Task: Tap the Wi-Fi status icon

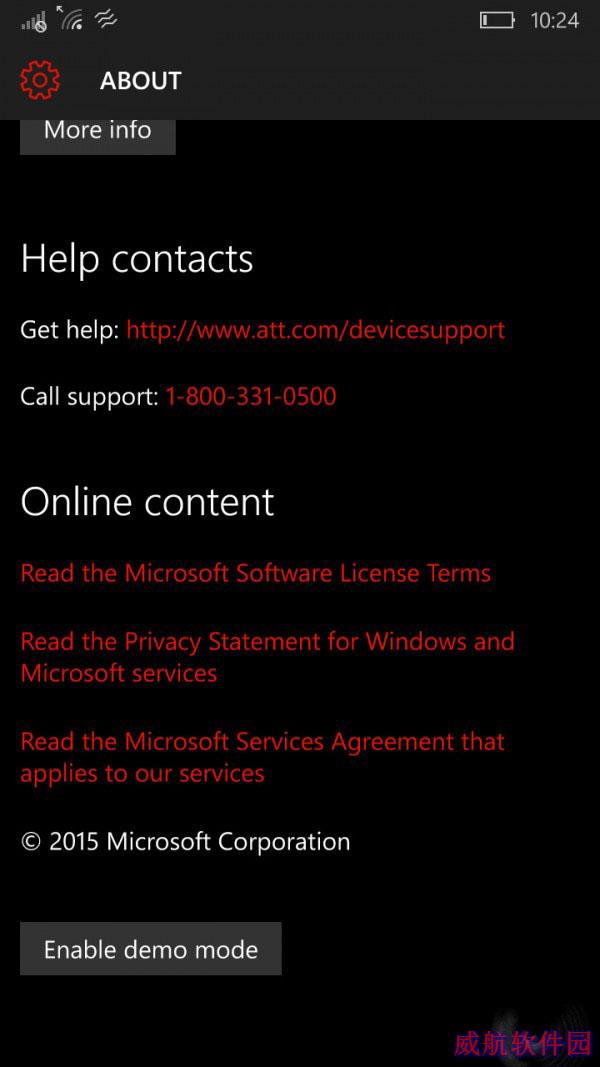Action: 69,18
